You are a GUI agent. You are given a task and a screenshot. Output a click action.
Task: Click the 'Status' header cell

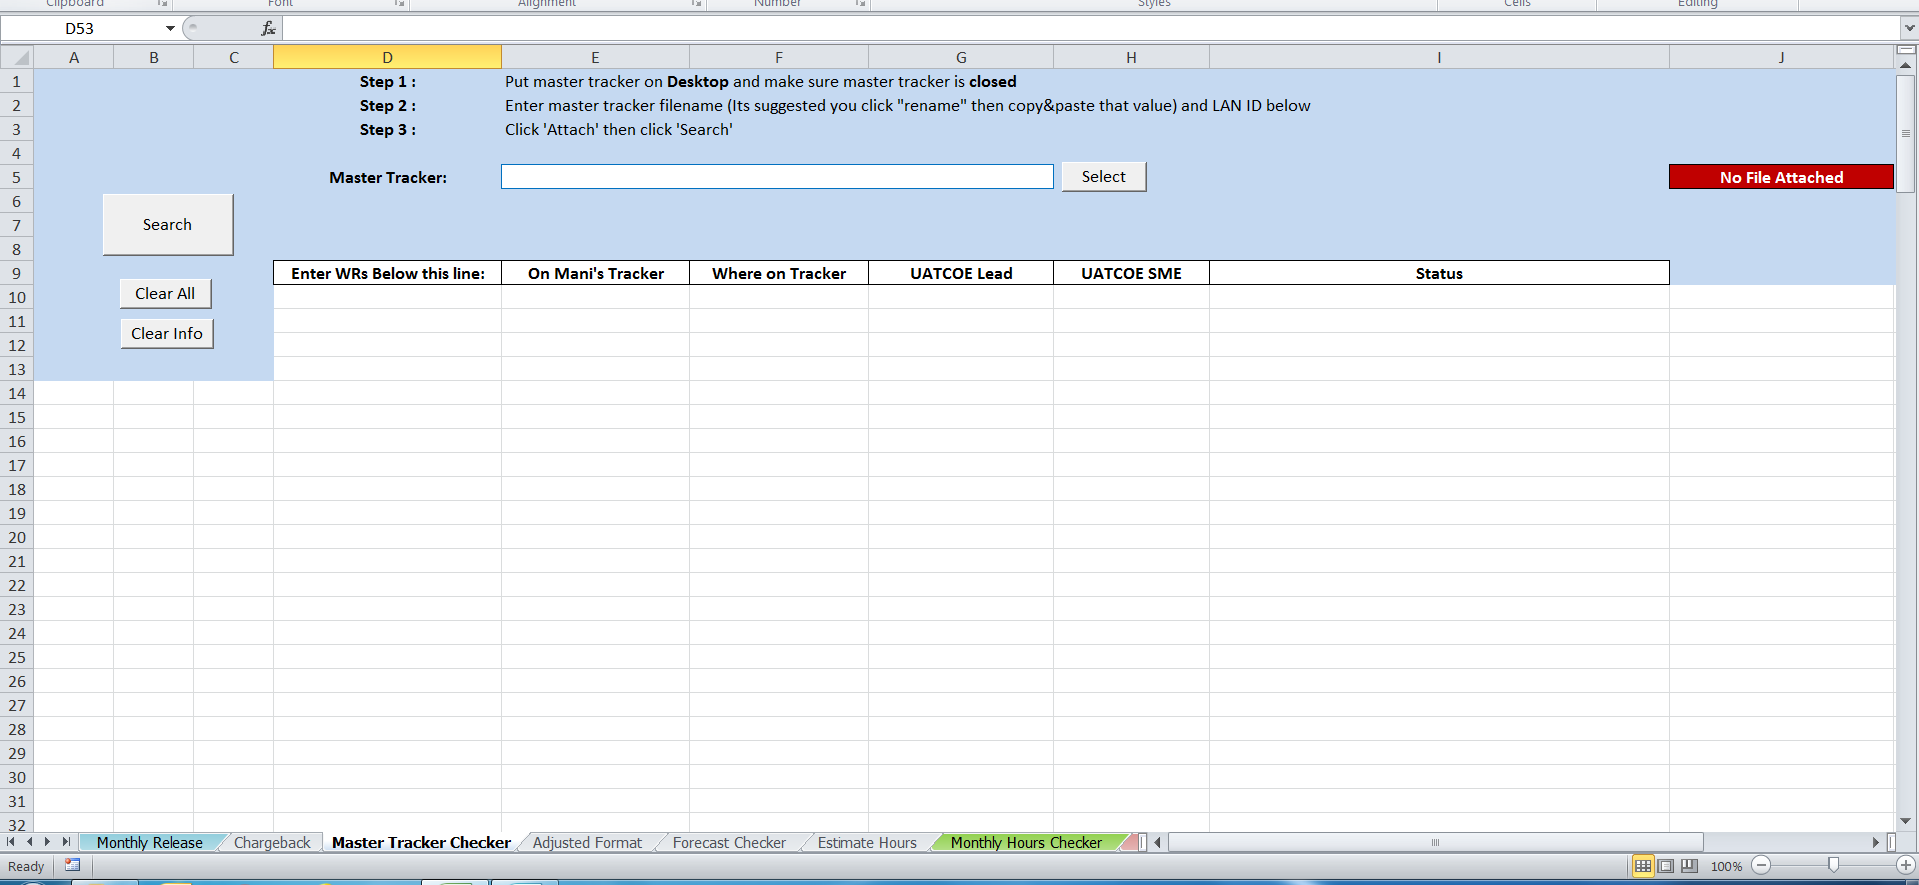click(x=1439, y=273)
